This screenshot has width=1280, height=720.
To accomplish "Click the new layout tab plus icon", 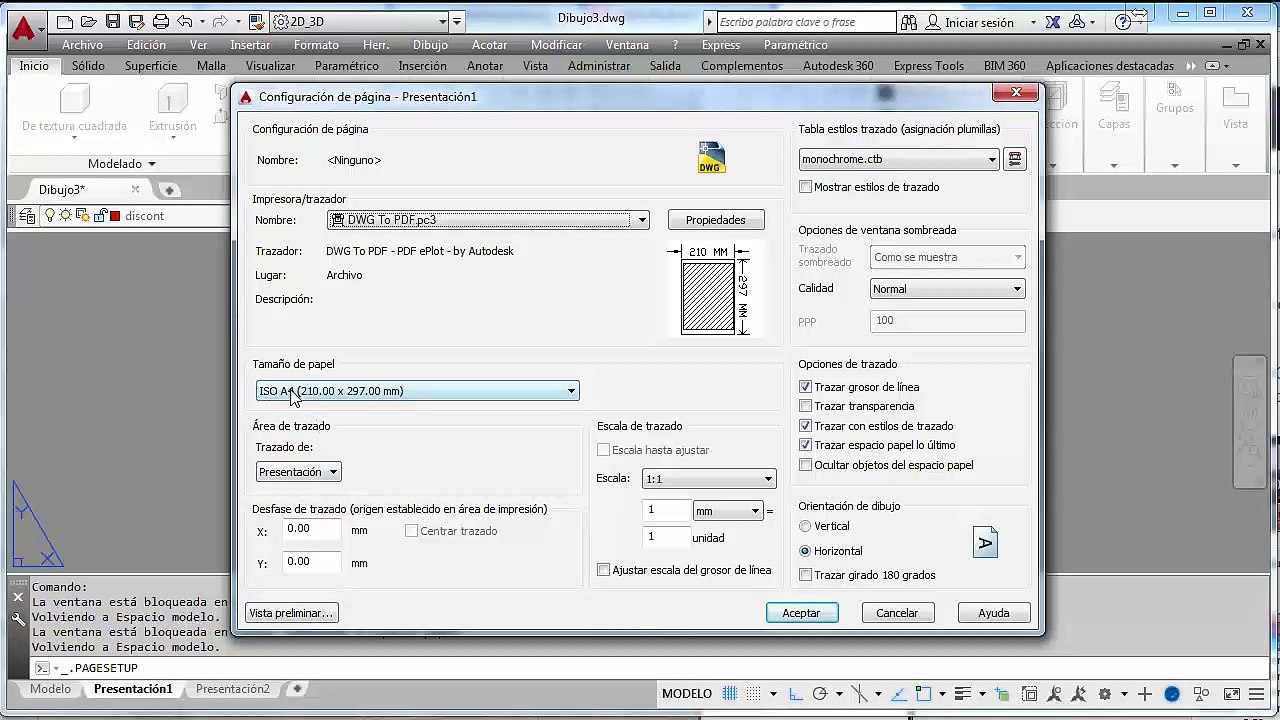I will (297, 689).
